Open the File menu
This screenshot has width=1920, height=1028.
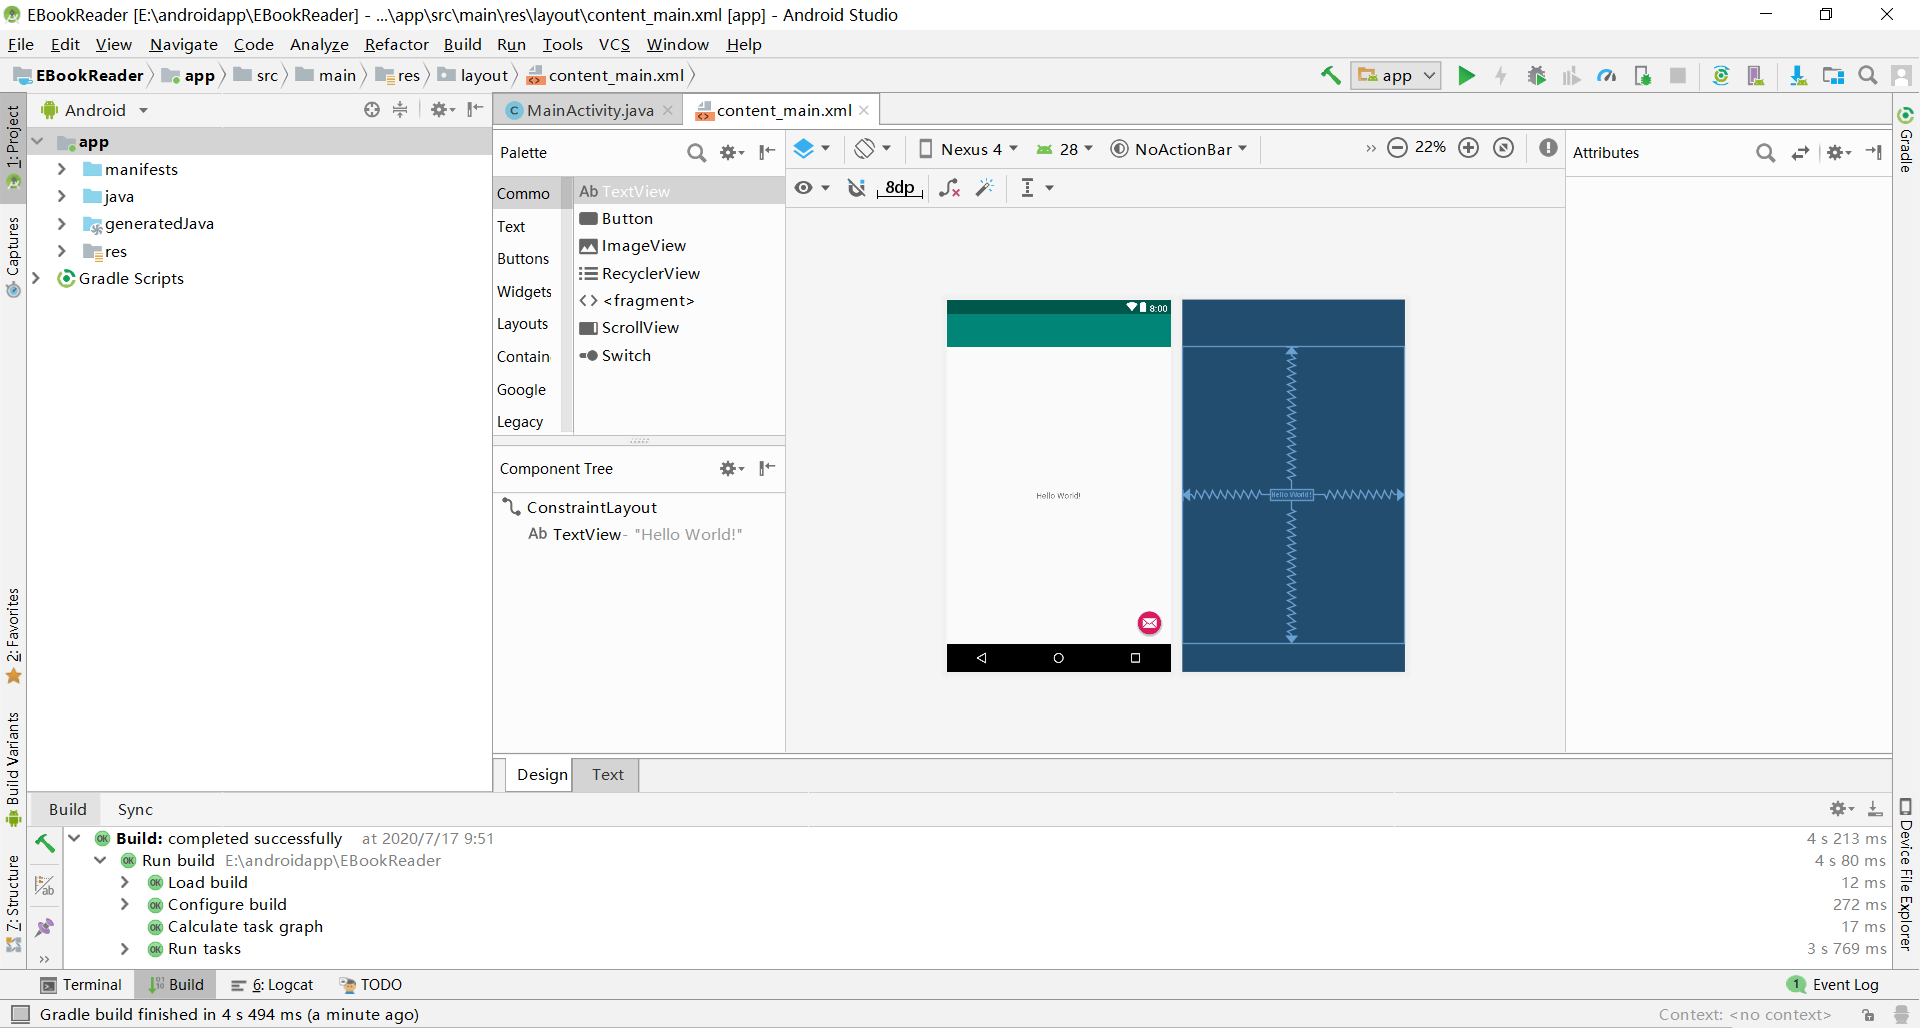(21, 44)
